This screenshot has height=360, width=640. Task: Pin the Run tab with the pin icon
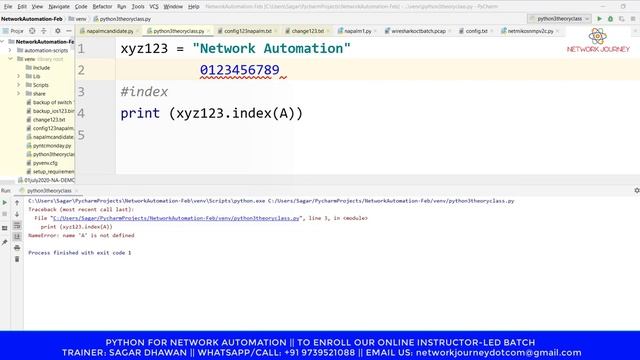(x=4, y=242)
